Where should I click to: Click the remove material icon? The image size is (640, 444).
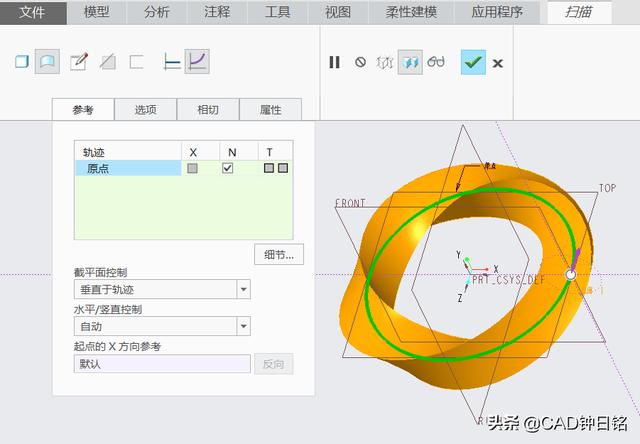[108, 62]
